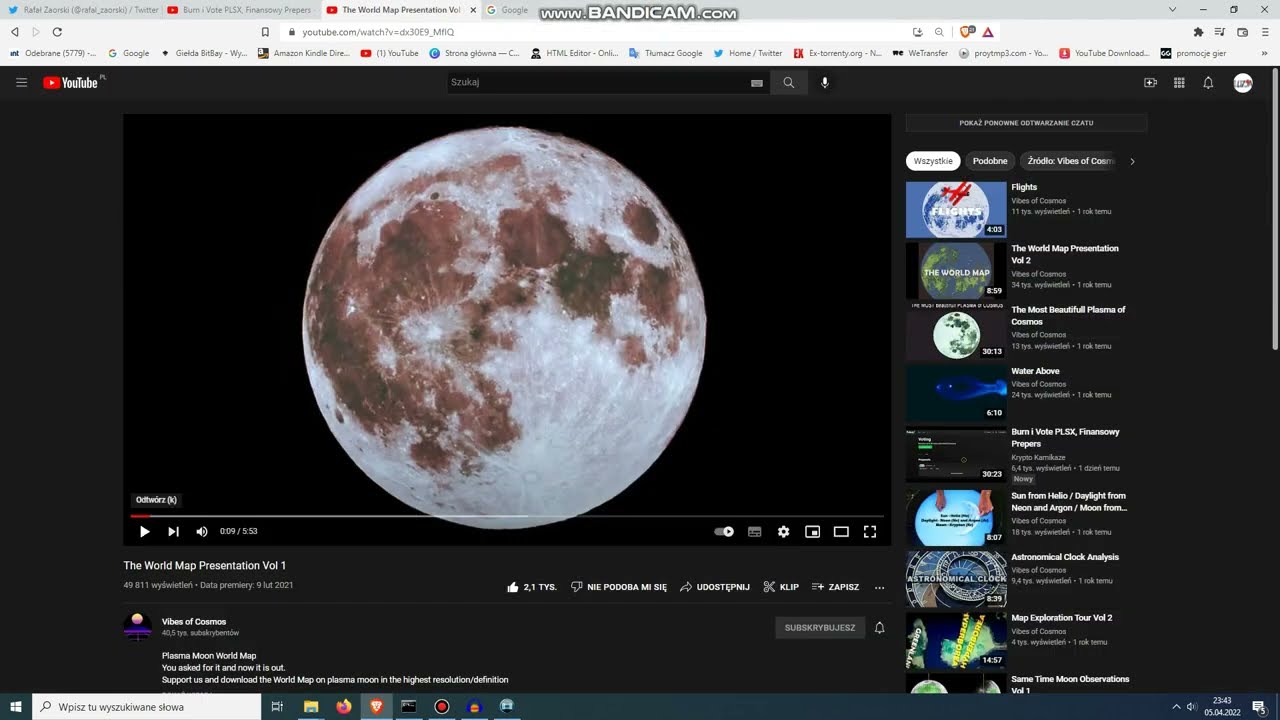Screen dimensions: 1280x720
Task: Open The World Map Presentation Vol 2 thumbnail
Action: (x=956, y=271)
